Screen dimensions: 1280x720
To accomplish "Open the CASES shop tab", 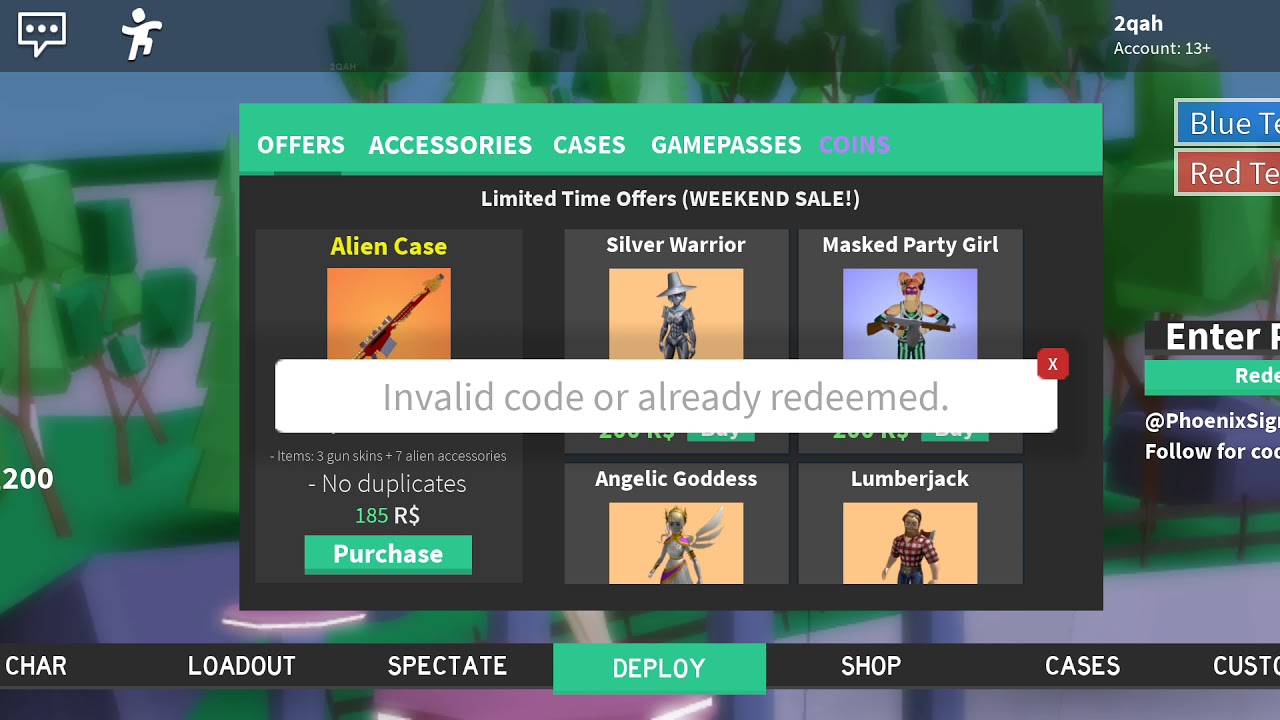I will click(x=589, y=145).
